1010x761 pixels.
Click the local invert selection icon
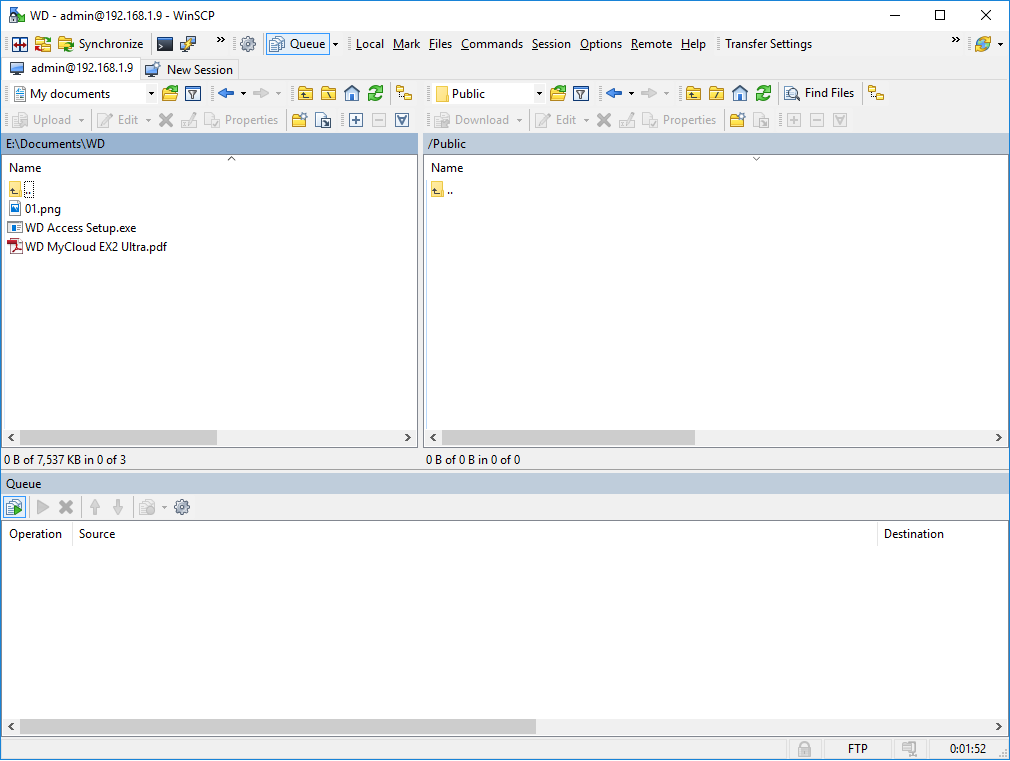(x=402, y=120)
